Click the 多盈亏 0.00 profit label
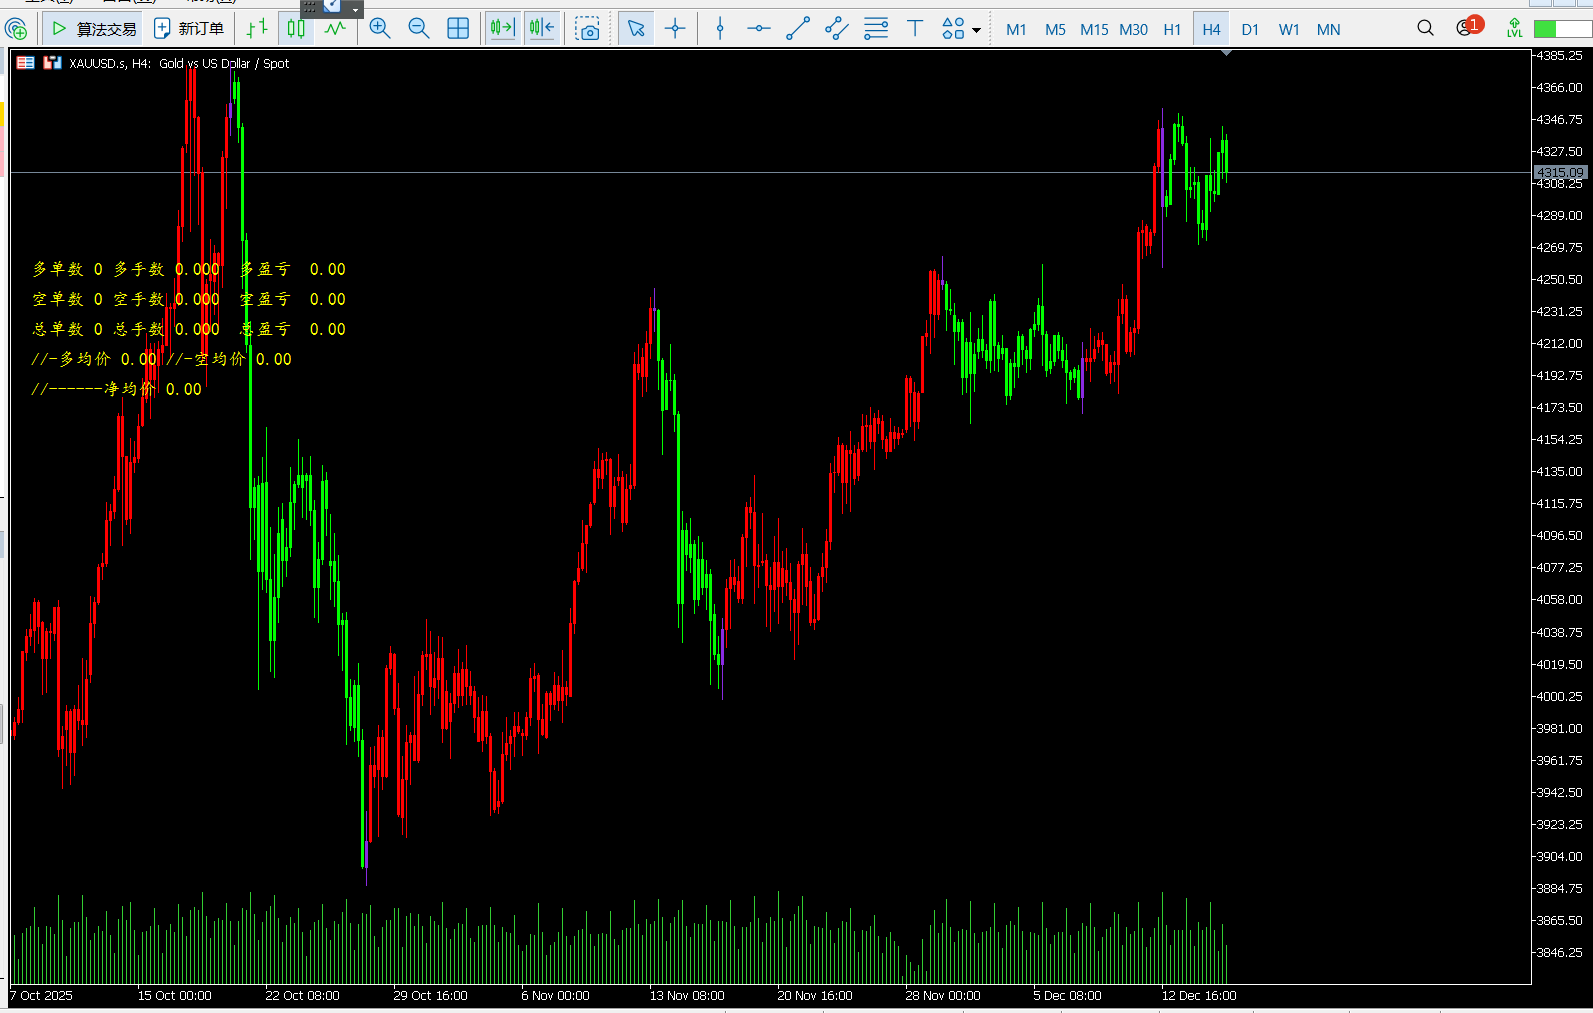 [x=293, y=269]
